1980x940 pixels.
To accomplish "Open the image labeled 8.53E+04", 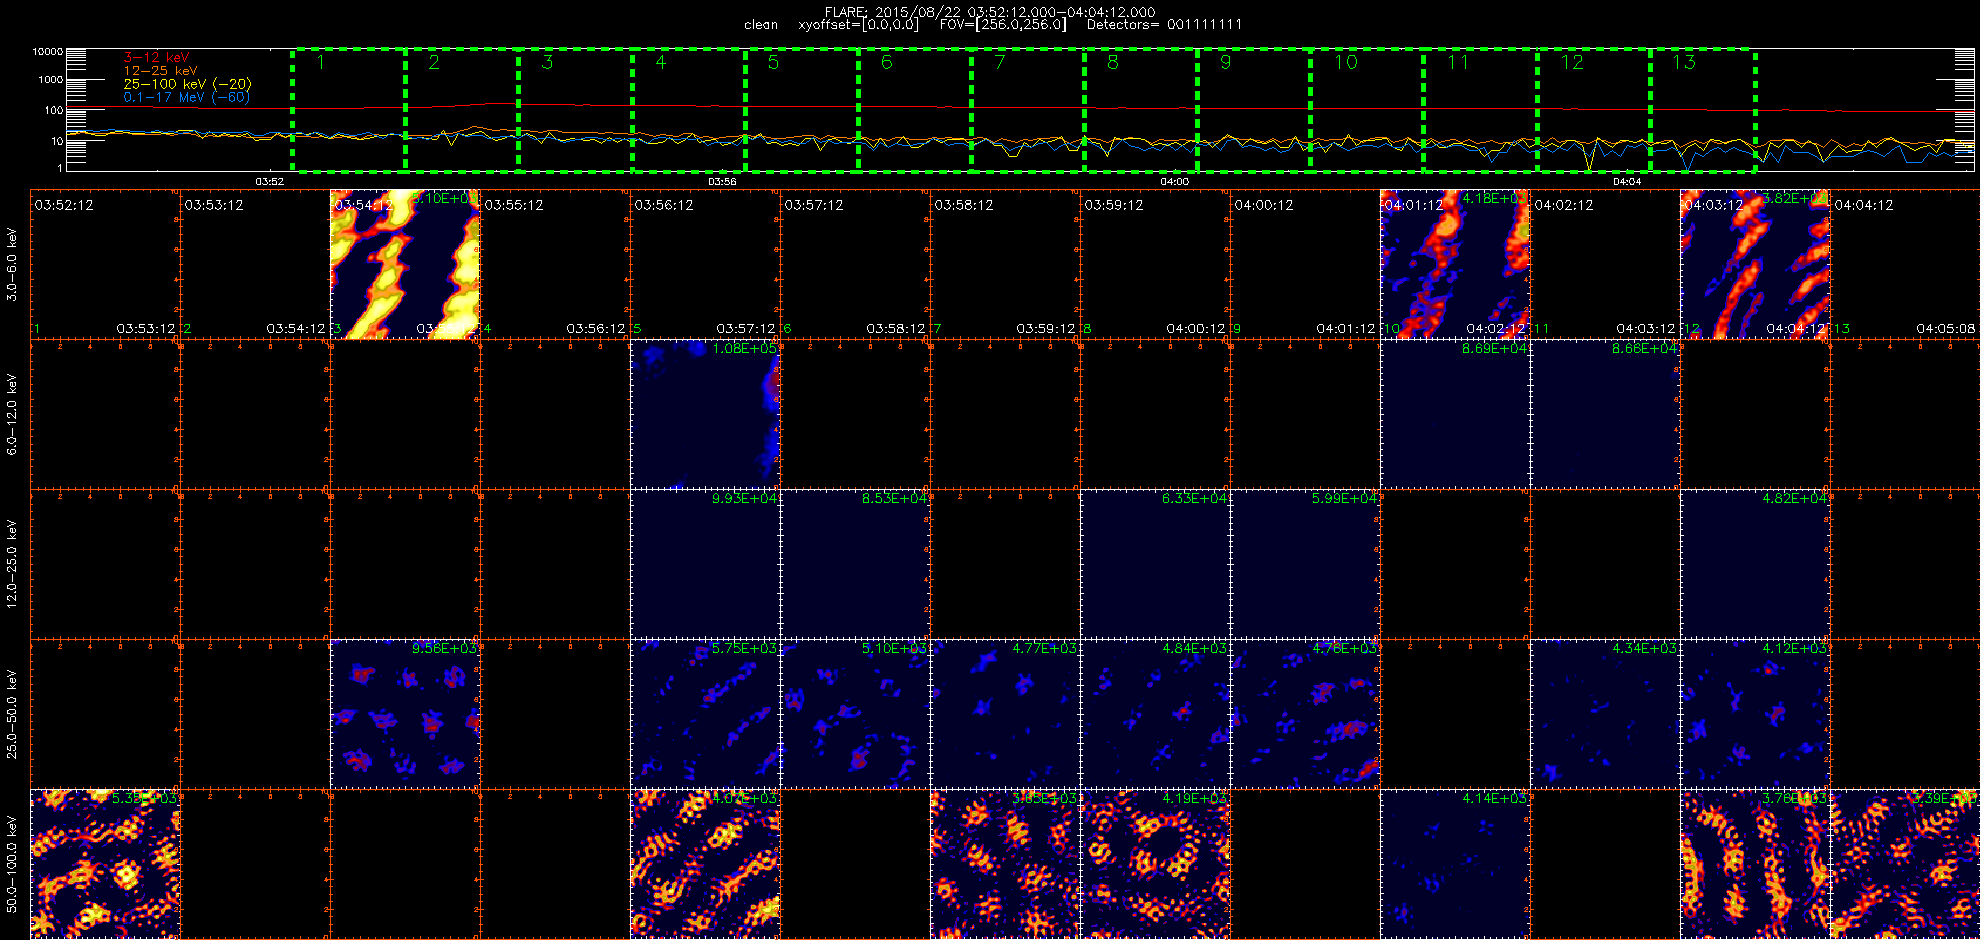I will 855,564.
